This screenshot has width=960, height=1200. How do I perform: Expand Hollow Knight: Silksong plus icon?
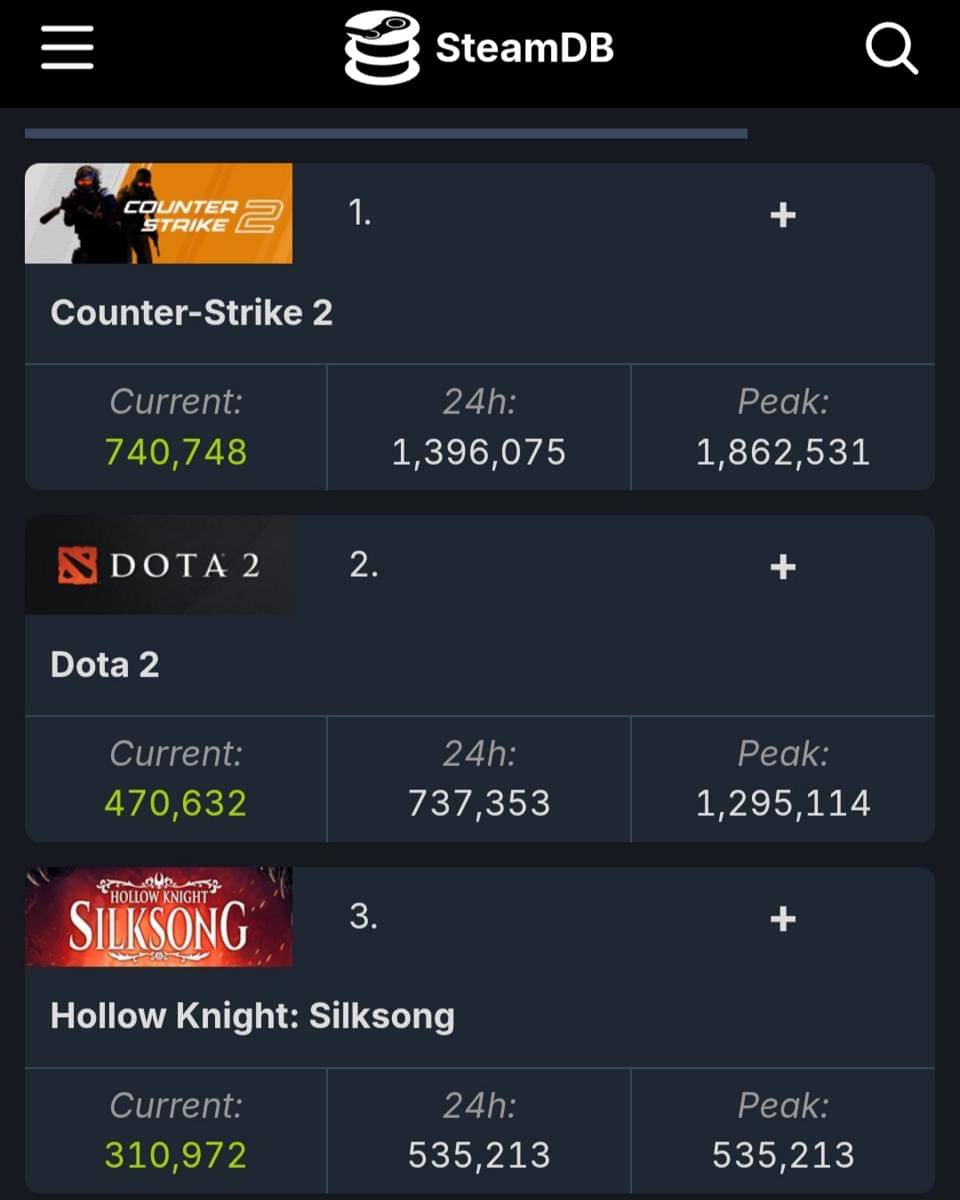coord(782,919)
